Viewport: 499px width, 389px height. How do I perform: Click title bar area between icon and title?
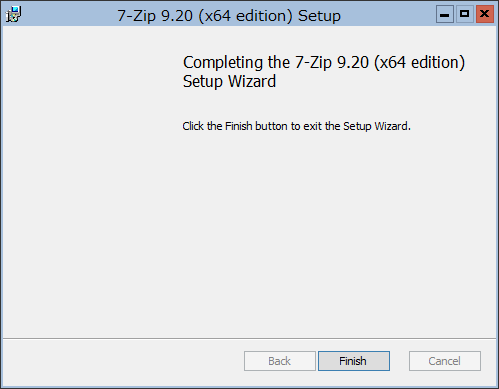pyautogui.click(x=69, y=15)
